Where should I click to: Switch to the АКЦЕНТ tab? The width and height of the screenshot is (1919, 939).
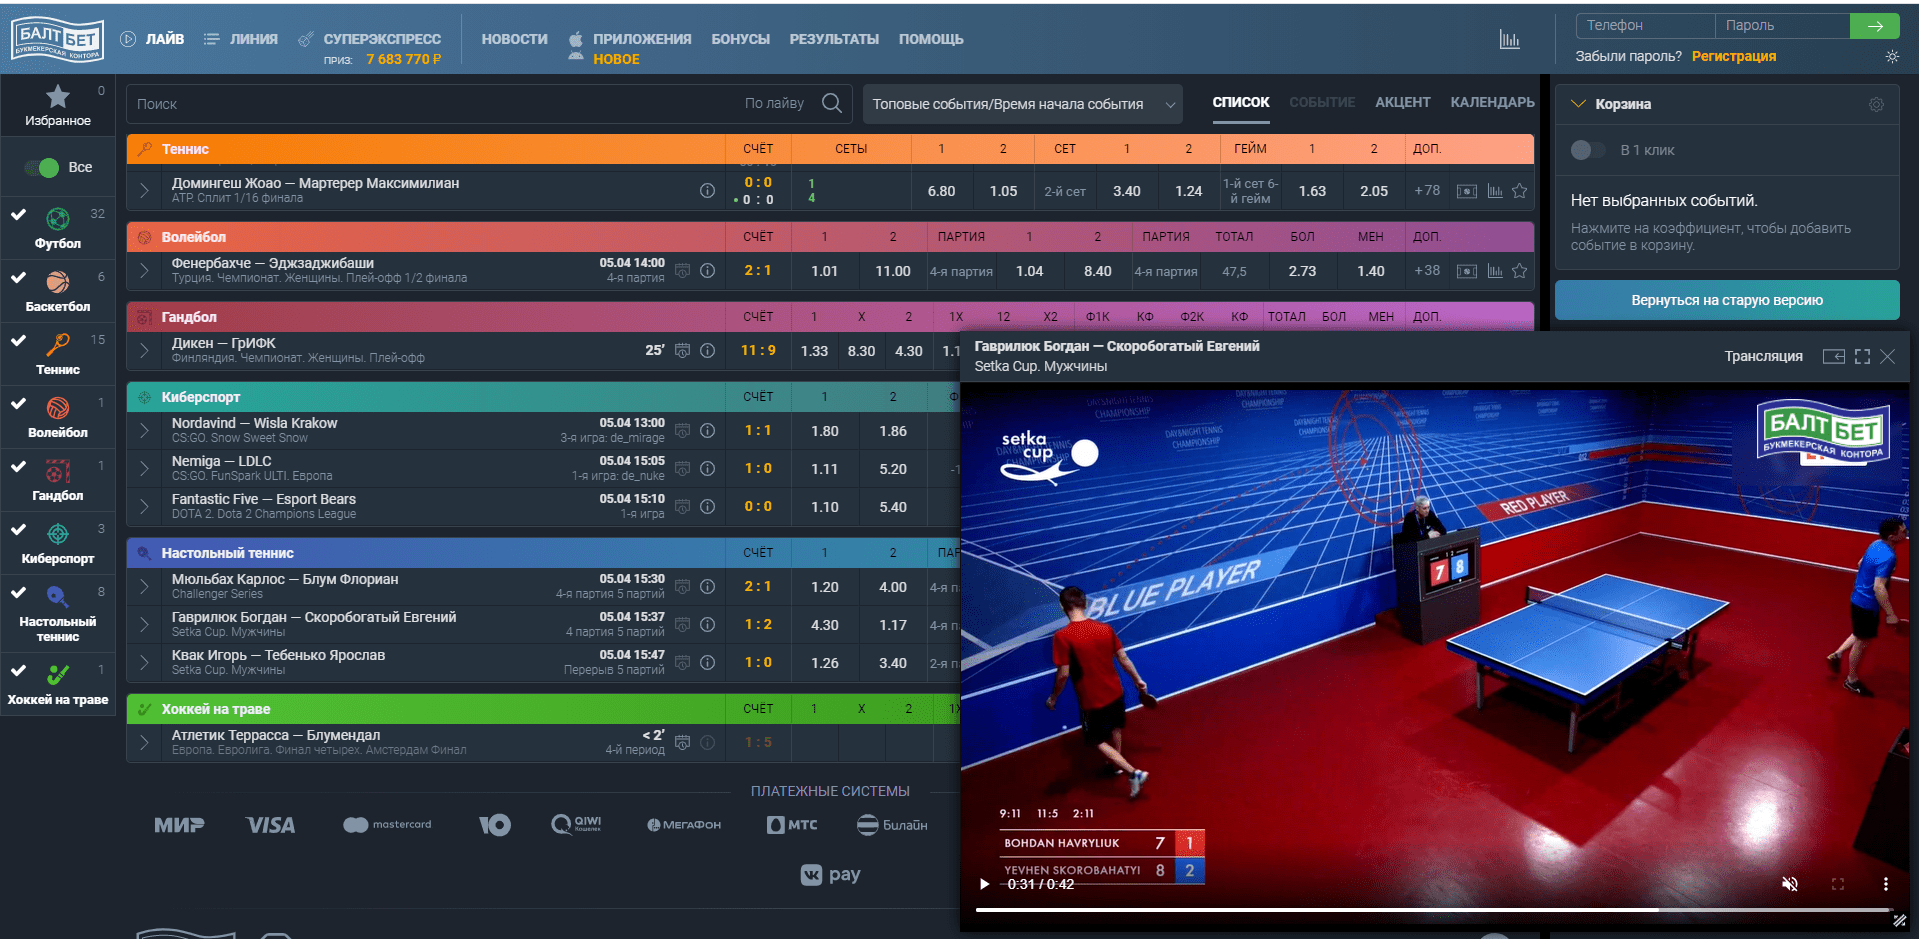tap(1402, 102)
